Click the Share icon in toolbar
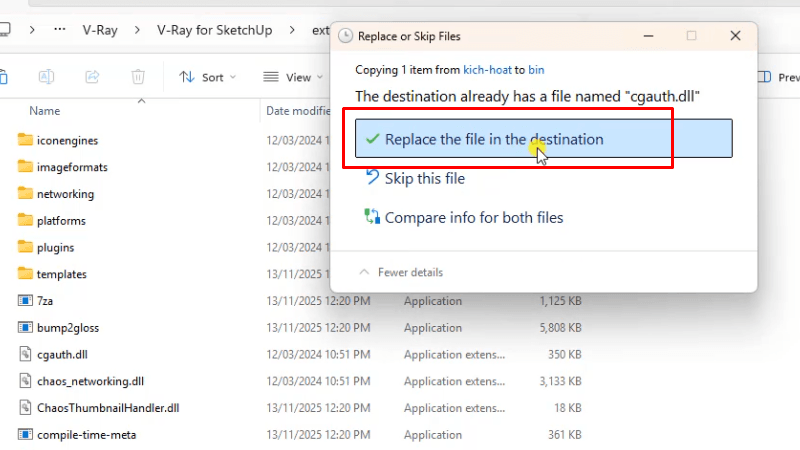 point(92,77)
